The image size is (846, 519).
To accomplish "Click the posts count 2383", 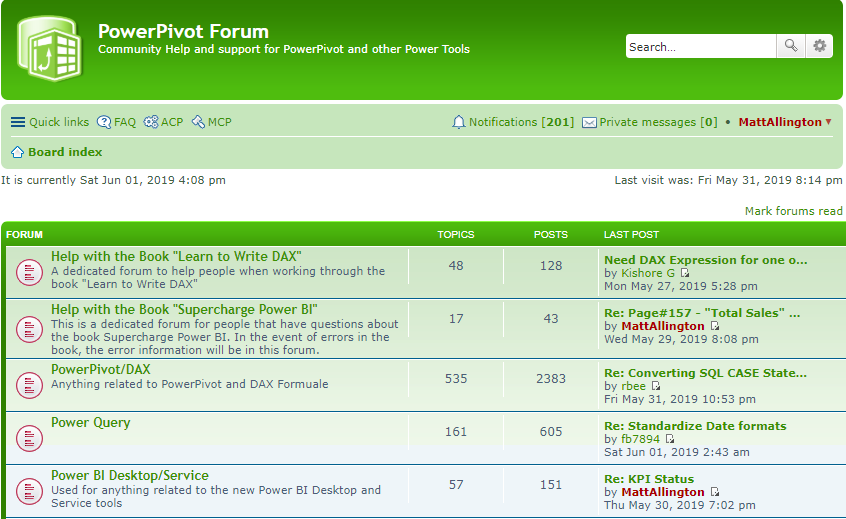I will (551, 379).
